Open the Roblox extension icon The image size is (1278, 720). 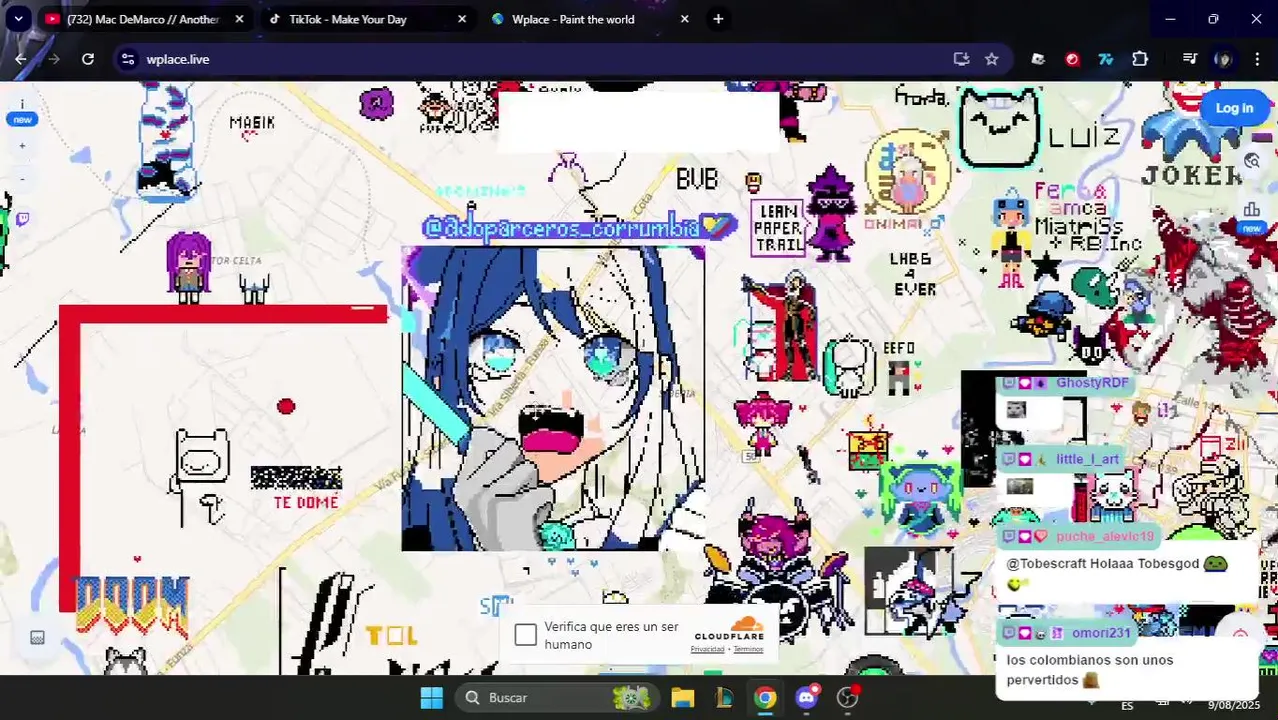1038,59
